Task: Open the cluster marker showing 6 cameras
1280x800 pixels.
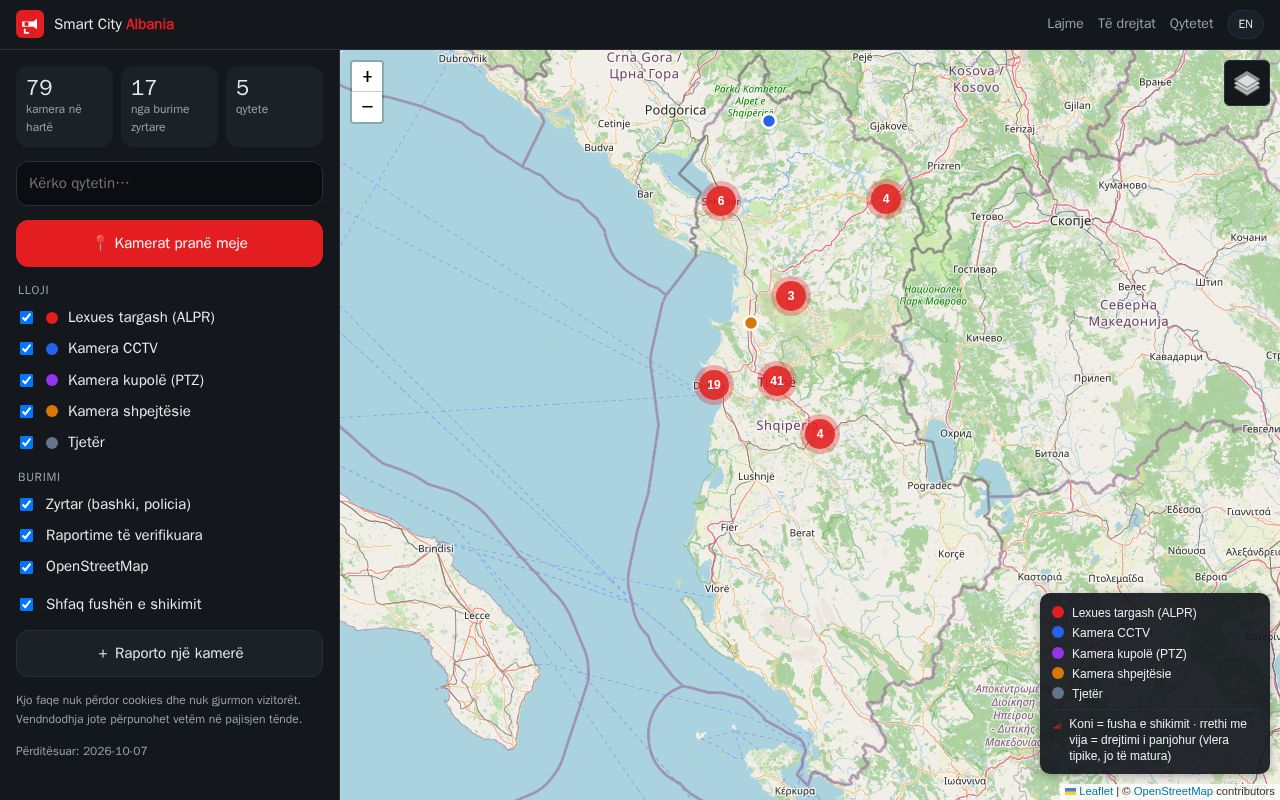Action: (x=720, y=200)
